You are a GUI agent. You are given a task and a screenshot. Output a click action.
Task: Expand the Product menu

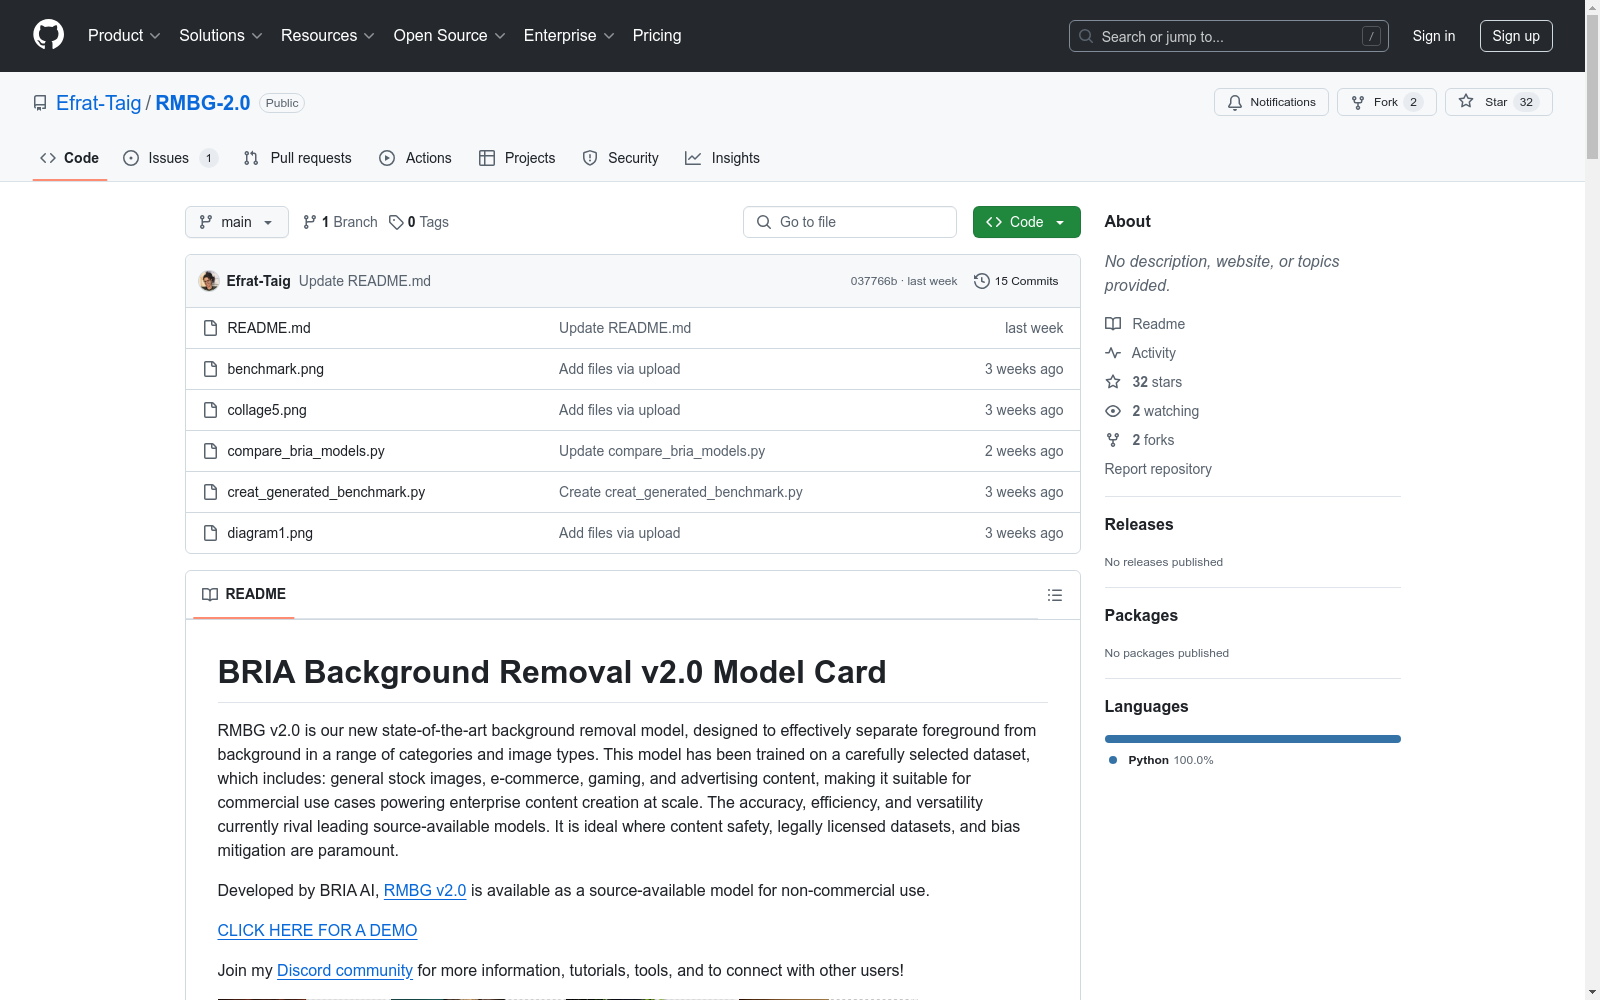click(124, 36)
